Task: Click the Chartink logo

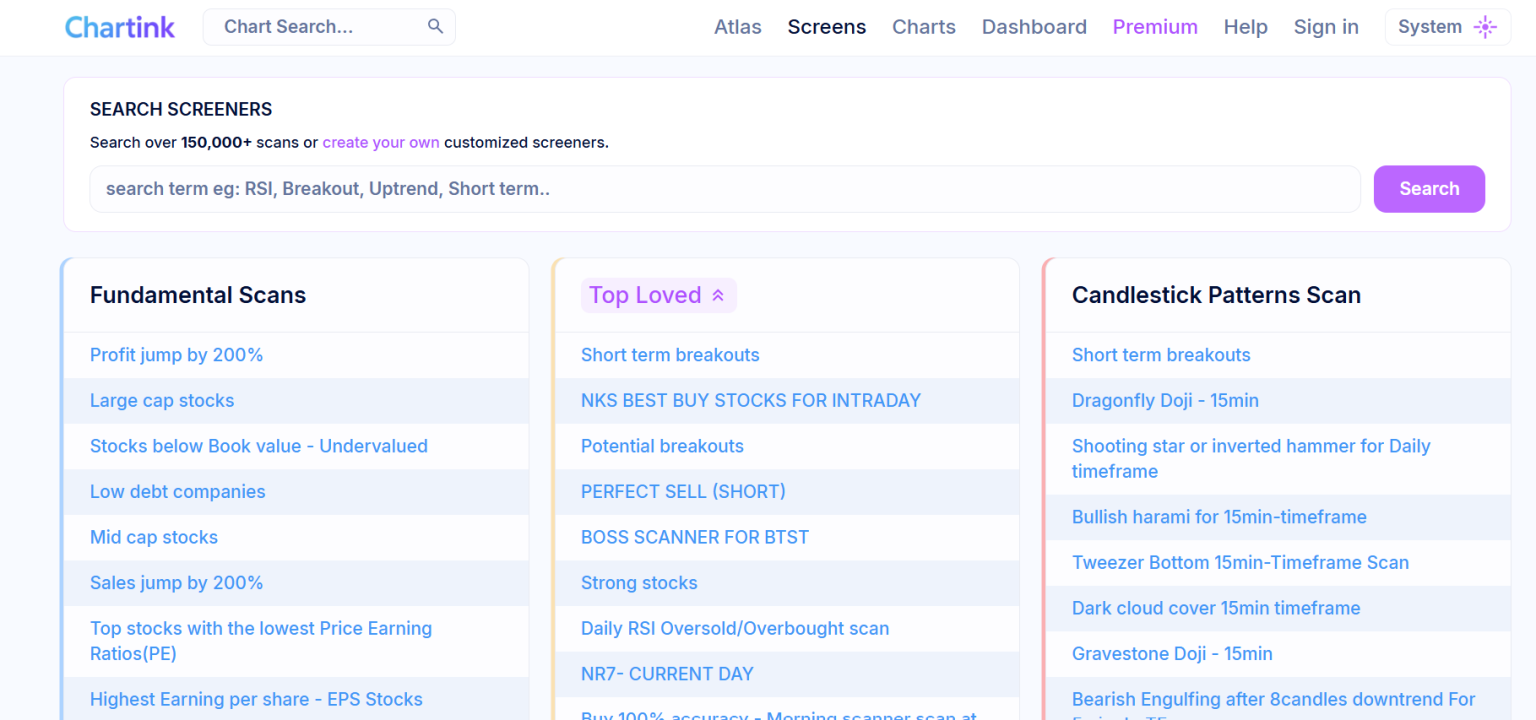Action: click(119, 26)
